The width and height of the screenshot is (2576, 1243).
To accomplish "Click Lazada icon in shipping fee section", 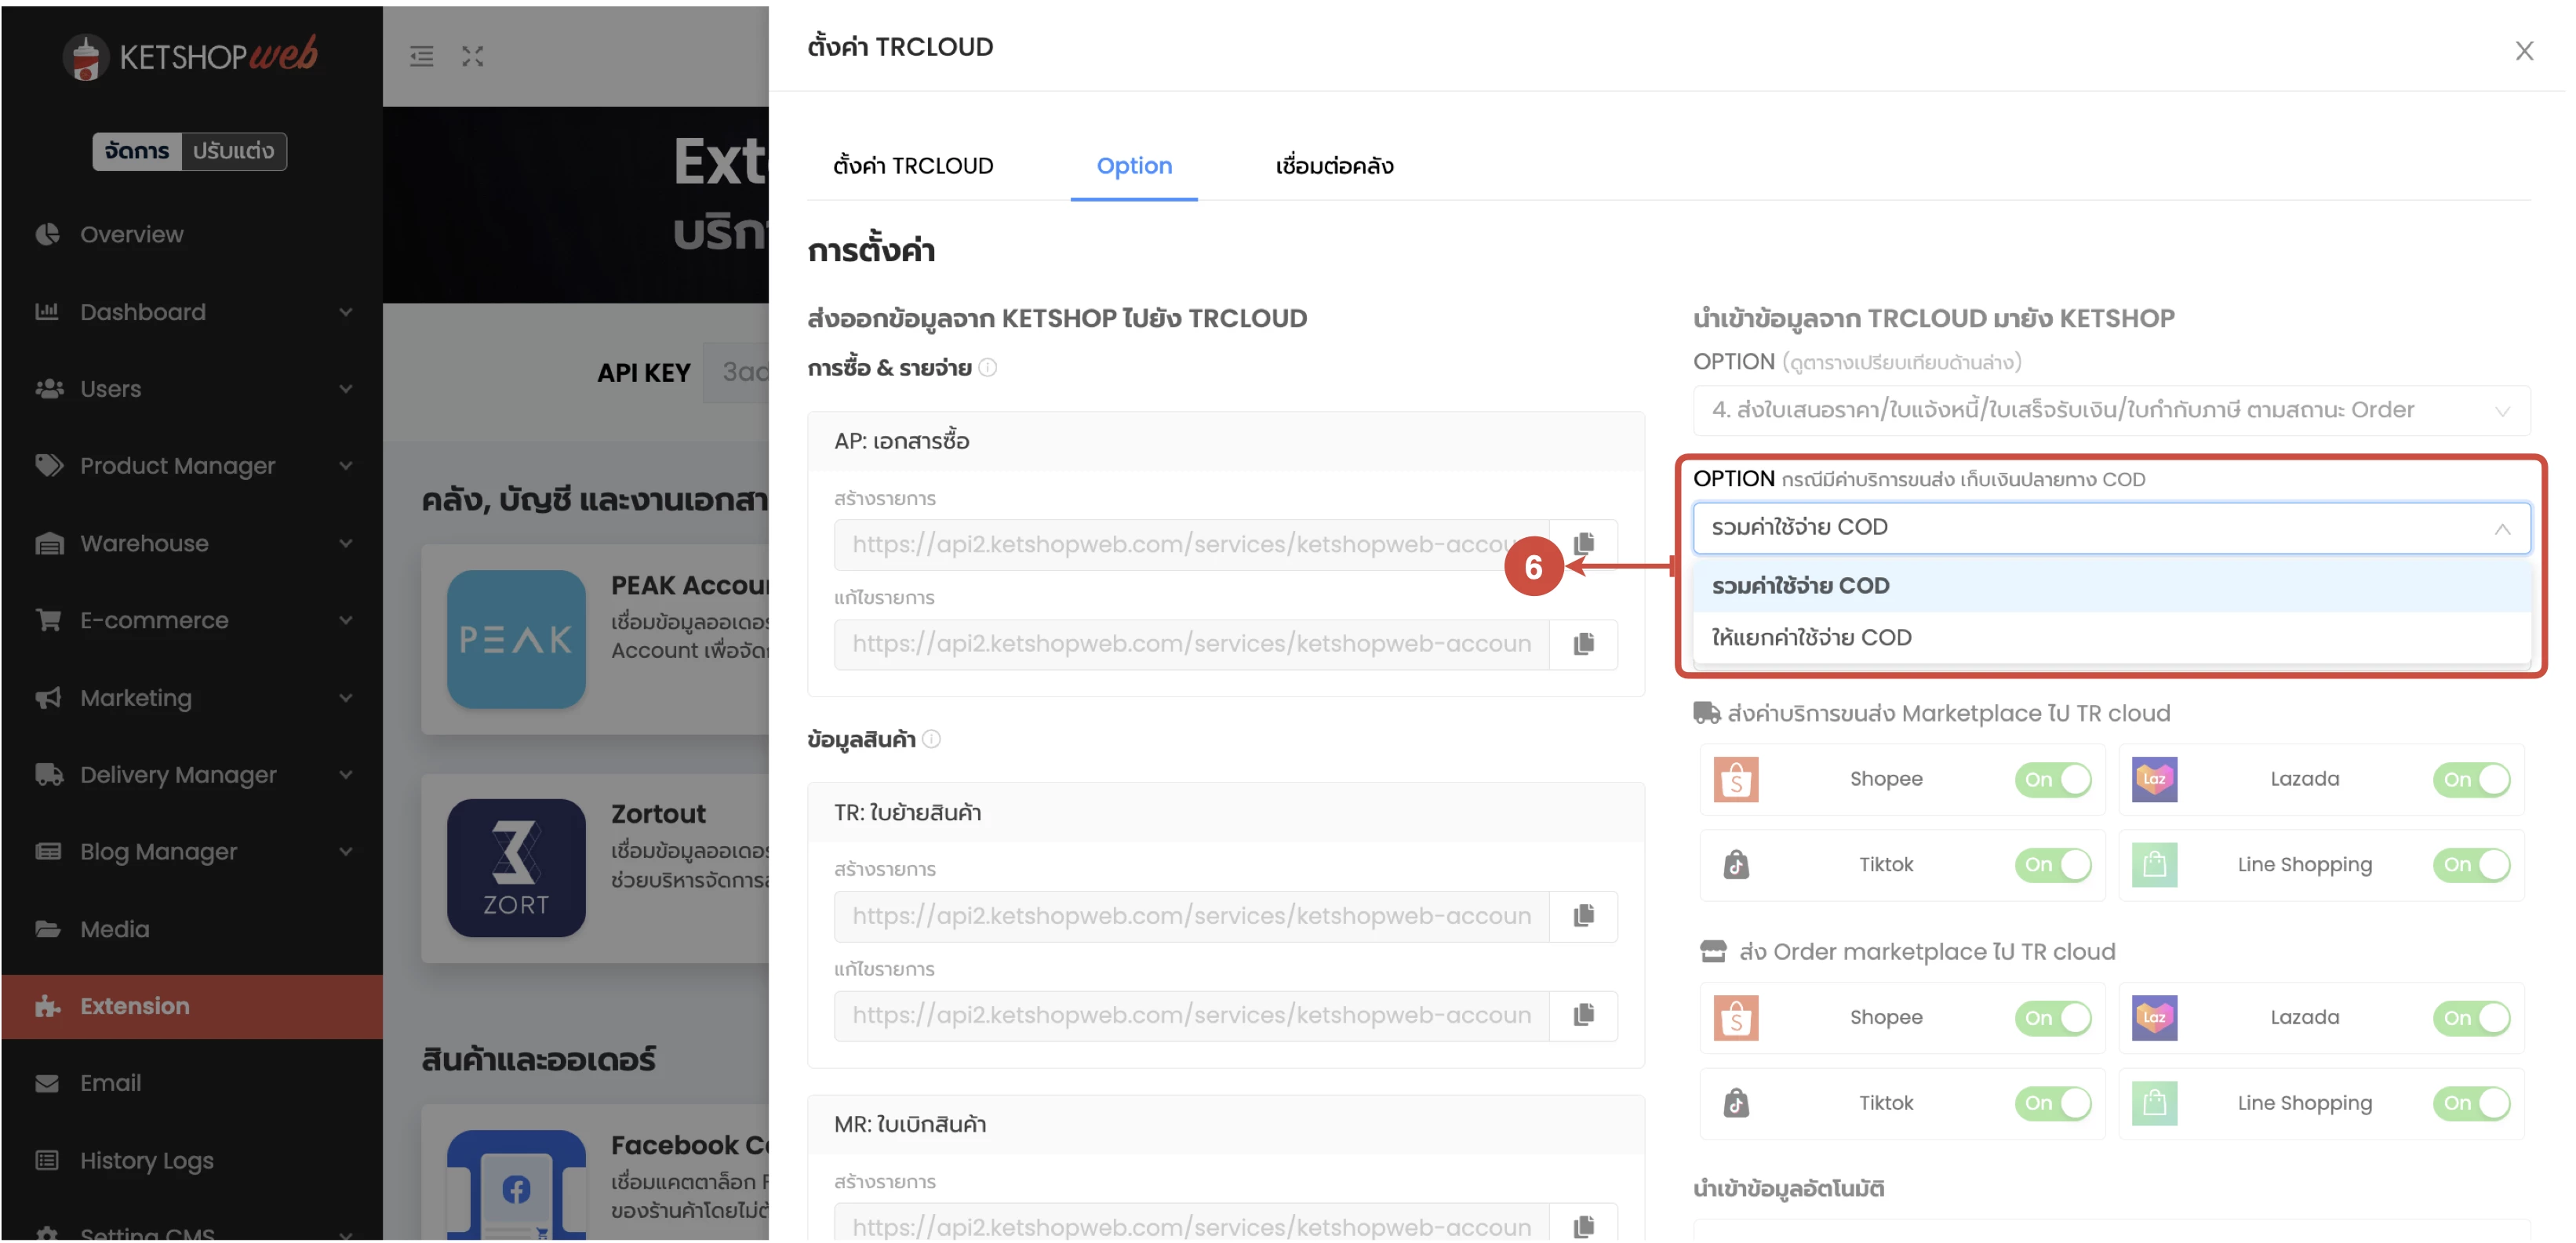I will coord(2154,779).
